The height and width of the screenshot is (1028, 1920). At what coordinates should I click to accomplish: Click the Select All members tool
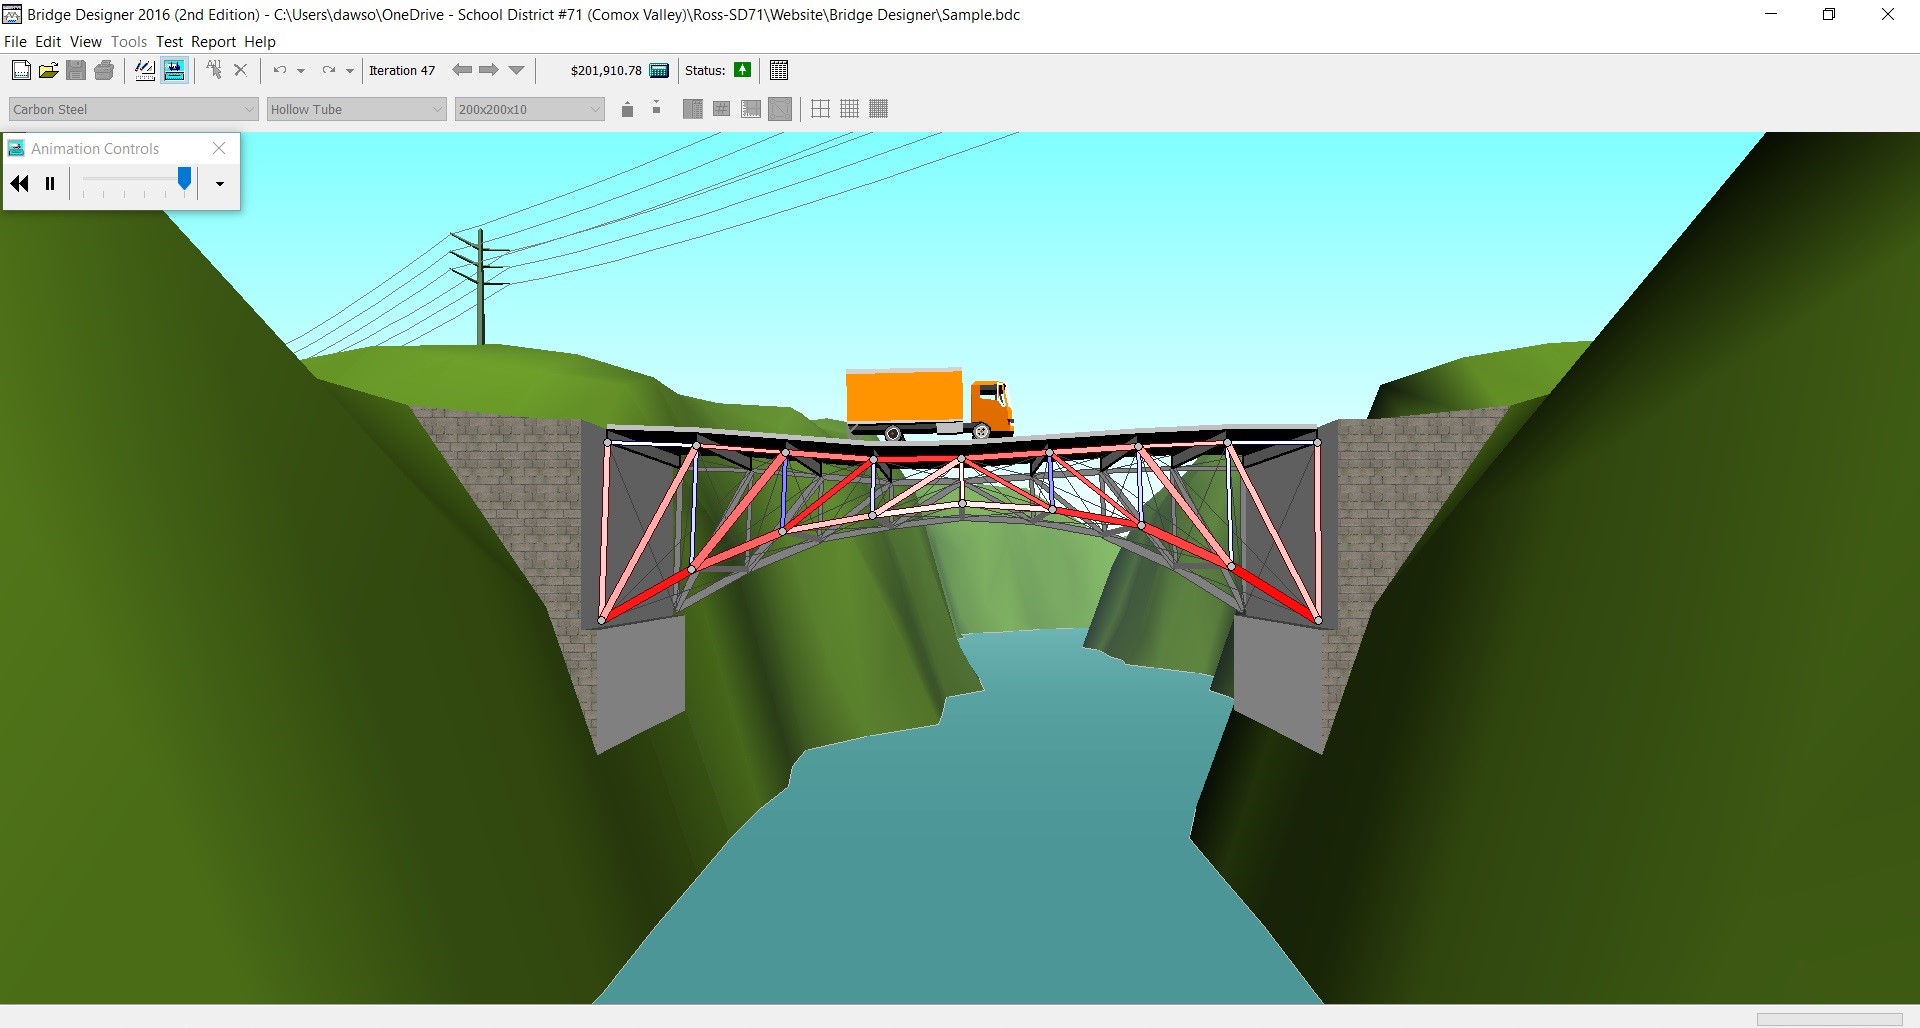(x=213, y=70)
